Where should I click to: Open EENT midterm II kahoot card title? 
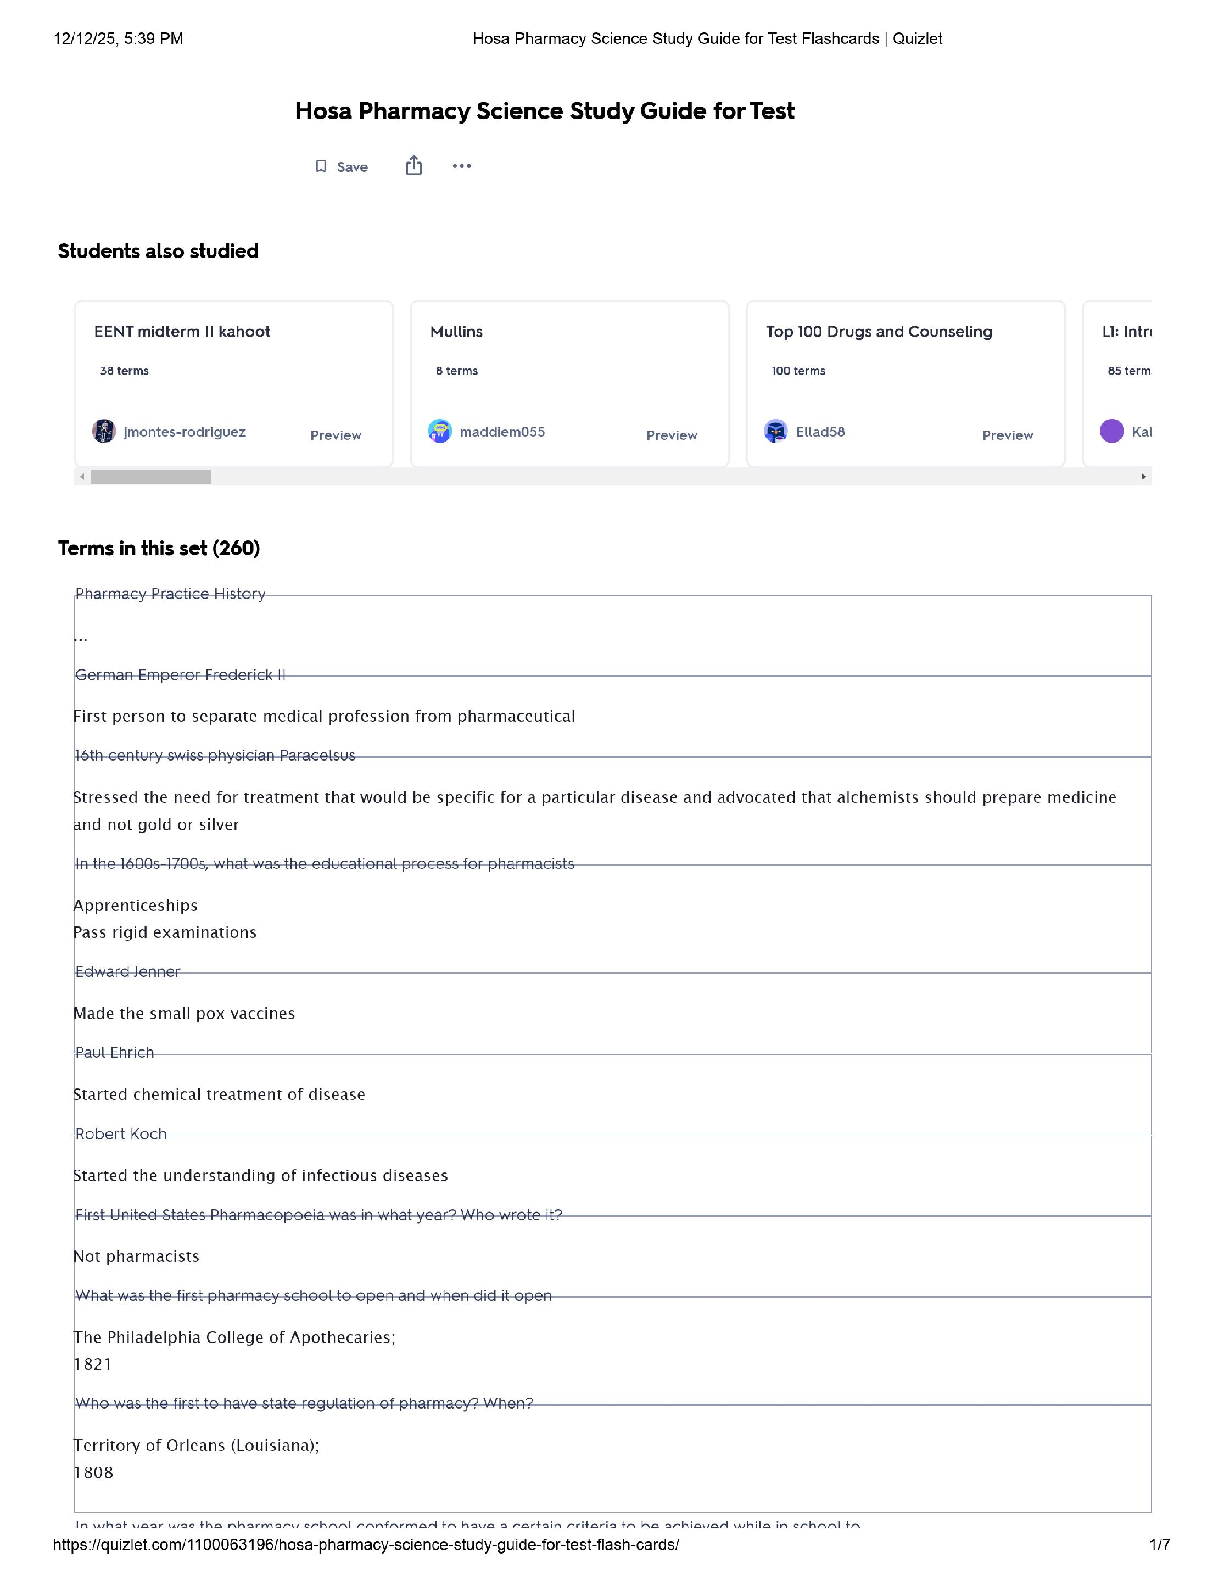tap(182, 332)
